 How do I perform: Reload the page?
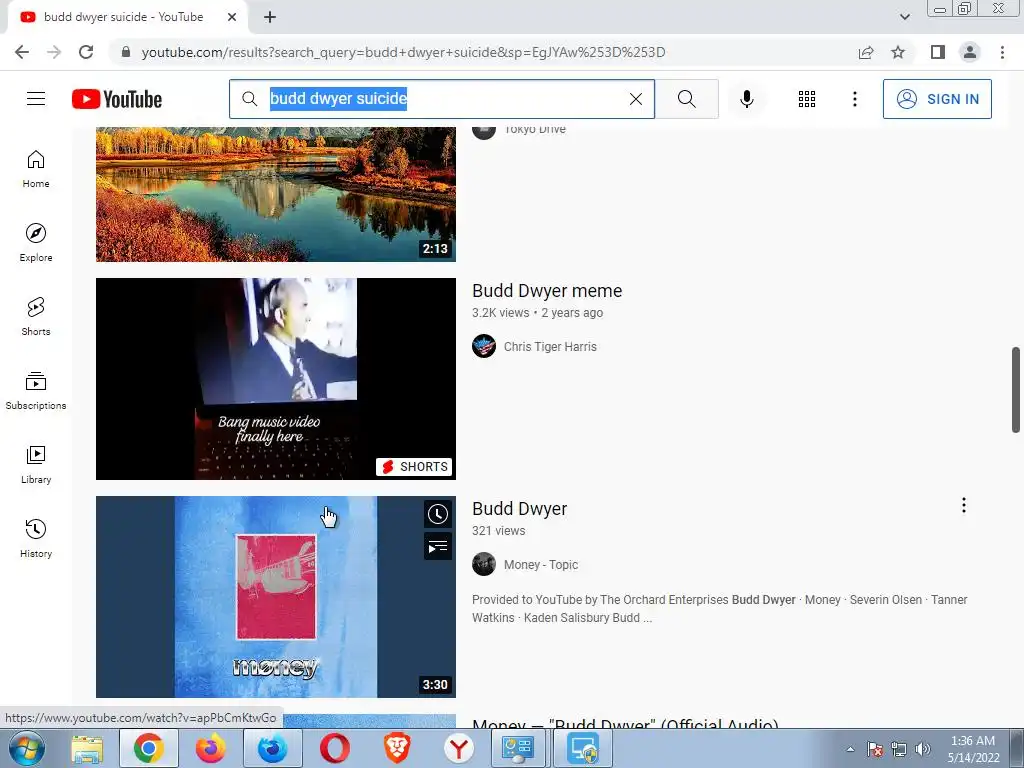[x=86, y=52]
